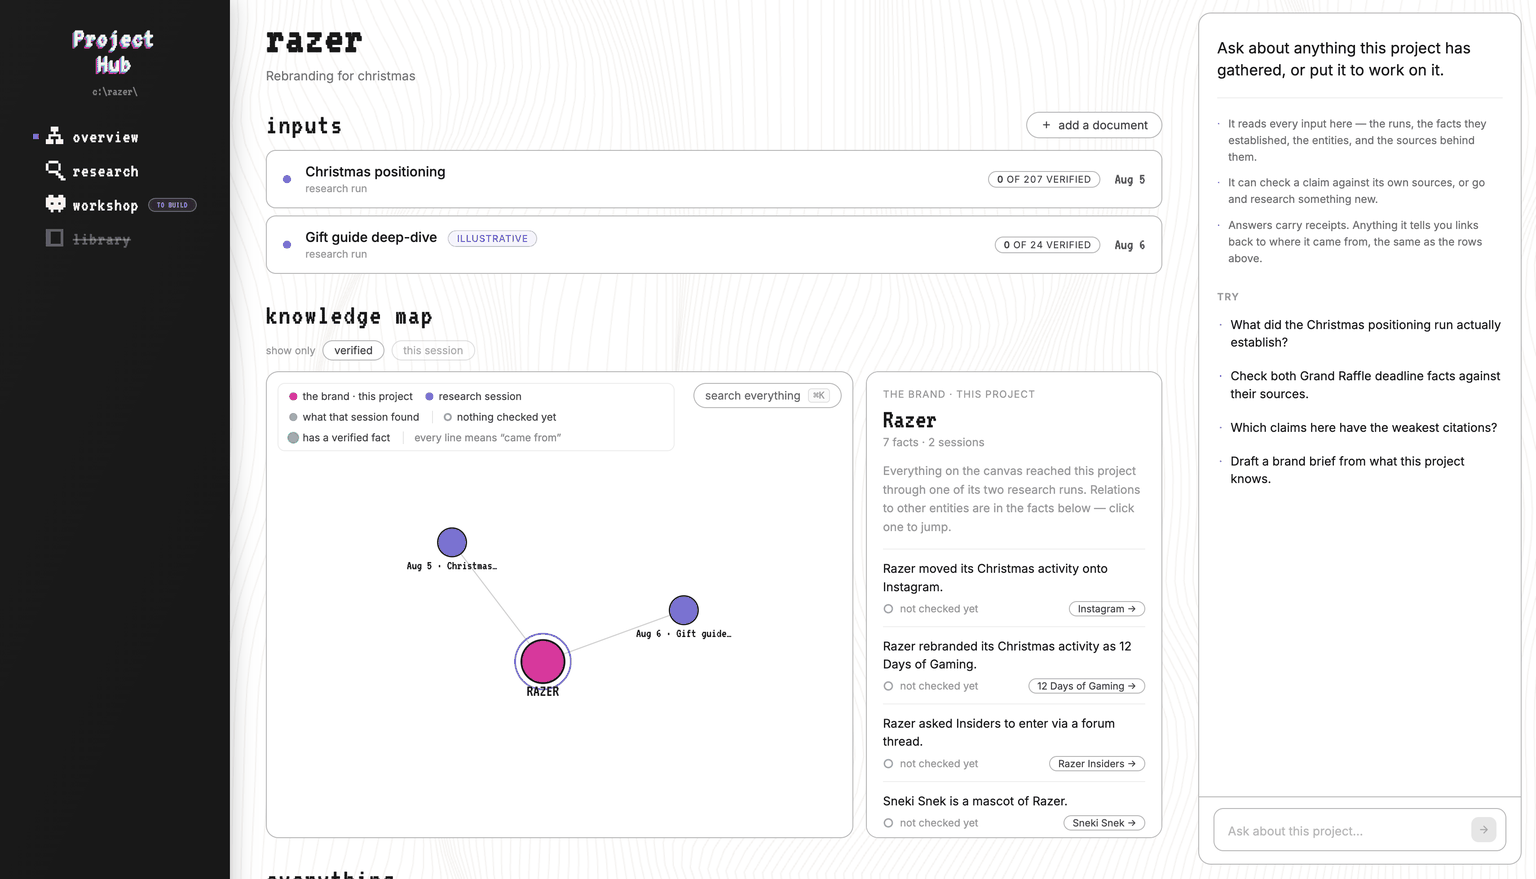Click the 'inputs' heading
Screen dimensions: 1536x879
coord(304,126)
